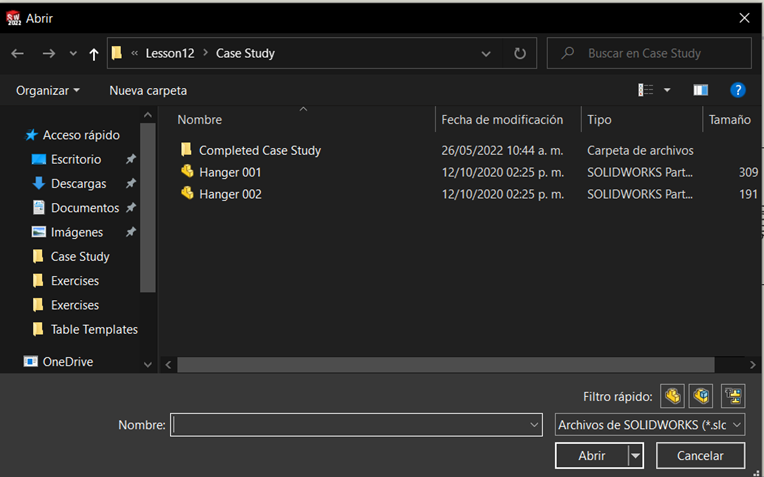This screenshot has height=477, width=764.
Task: Open the Abrir button dropdown arrow
Action: pyautogui.click(x=635, y=456)
